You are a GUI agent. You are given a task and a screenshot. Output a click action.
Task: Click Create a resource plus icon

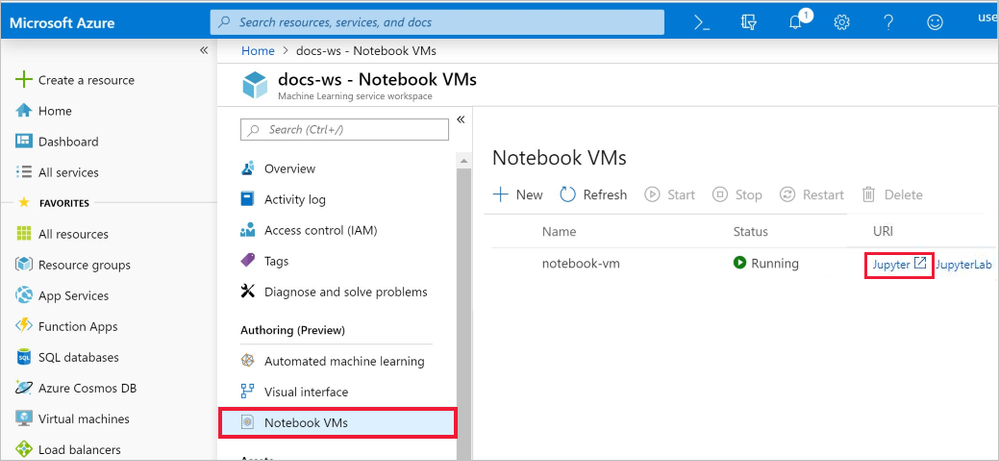tap(24, 80)
